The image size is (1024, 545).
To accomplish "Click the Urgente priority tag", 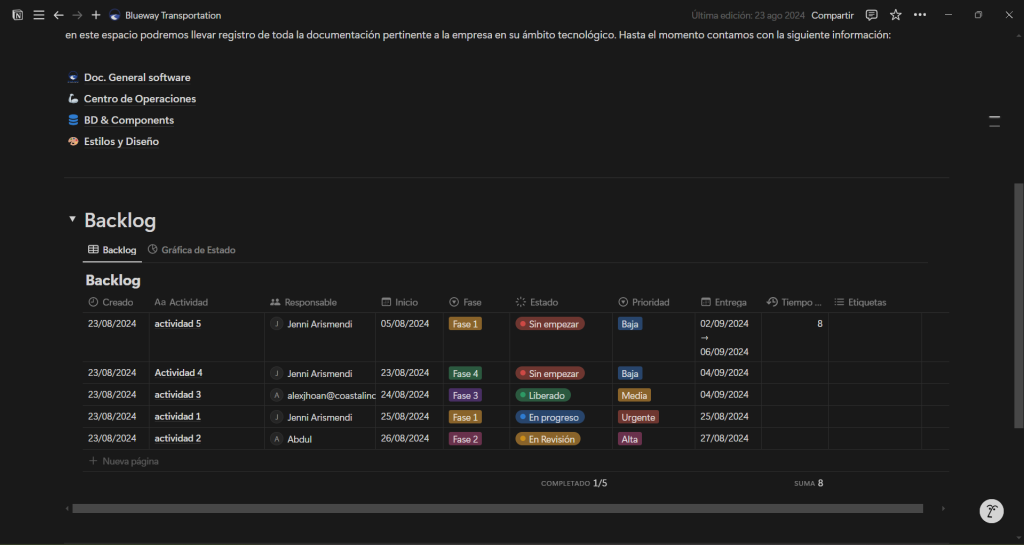I will point(638,417).
